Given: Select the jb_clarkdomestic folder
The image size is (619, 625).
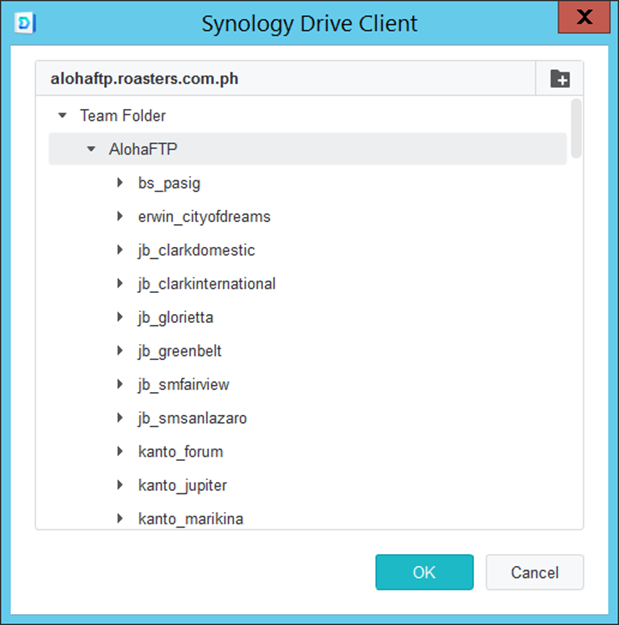Looking at the screenshot, I should tap(197, 250).
